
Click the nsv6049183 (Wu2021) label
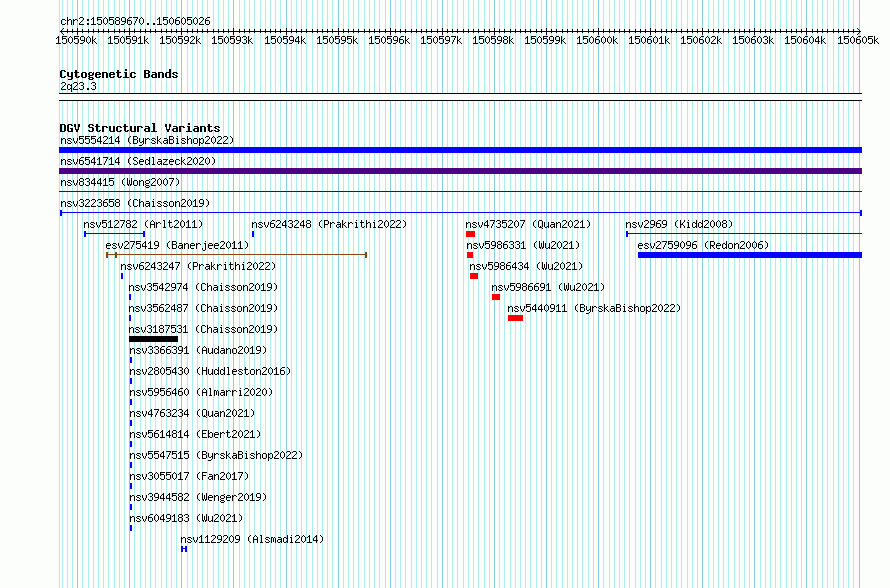tap(186, 518)
